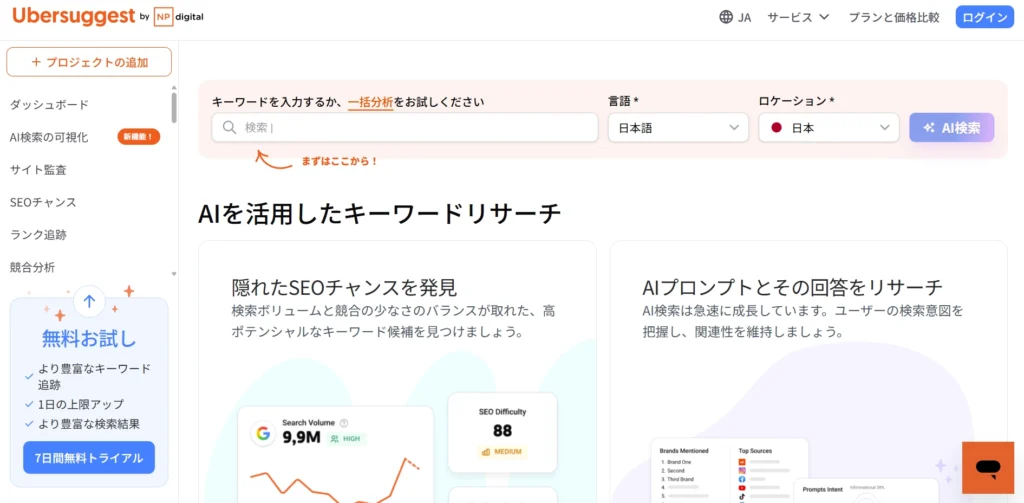Click the Japan flag icon in location field

[x=776, y=127]
